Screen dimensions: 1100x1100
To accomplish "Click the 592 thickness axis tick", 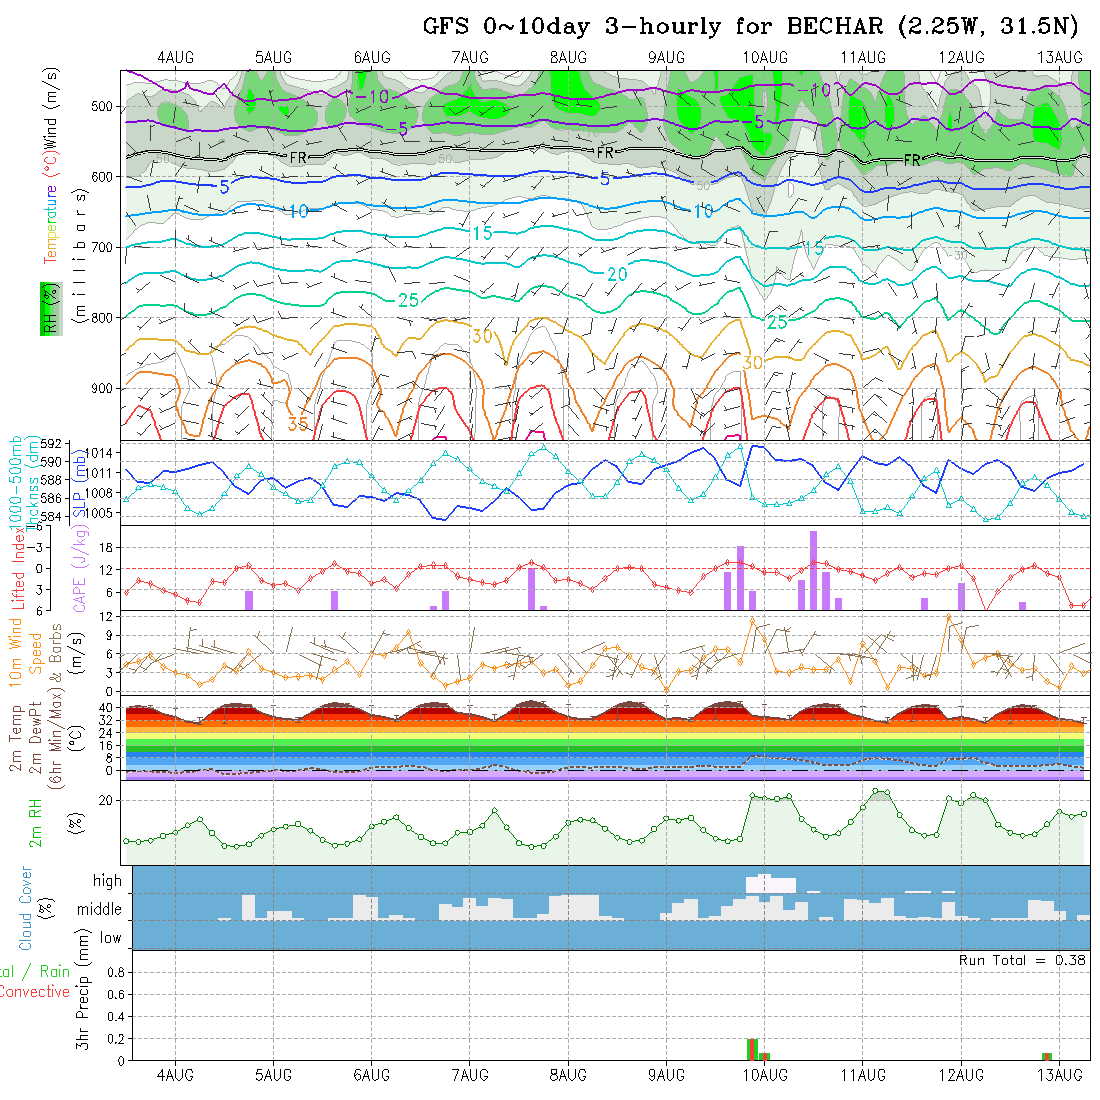I will point(51,443).
